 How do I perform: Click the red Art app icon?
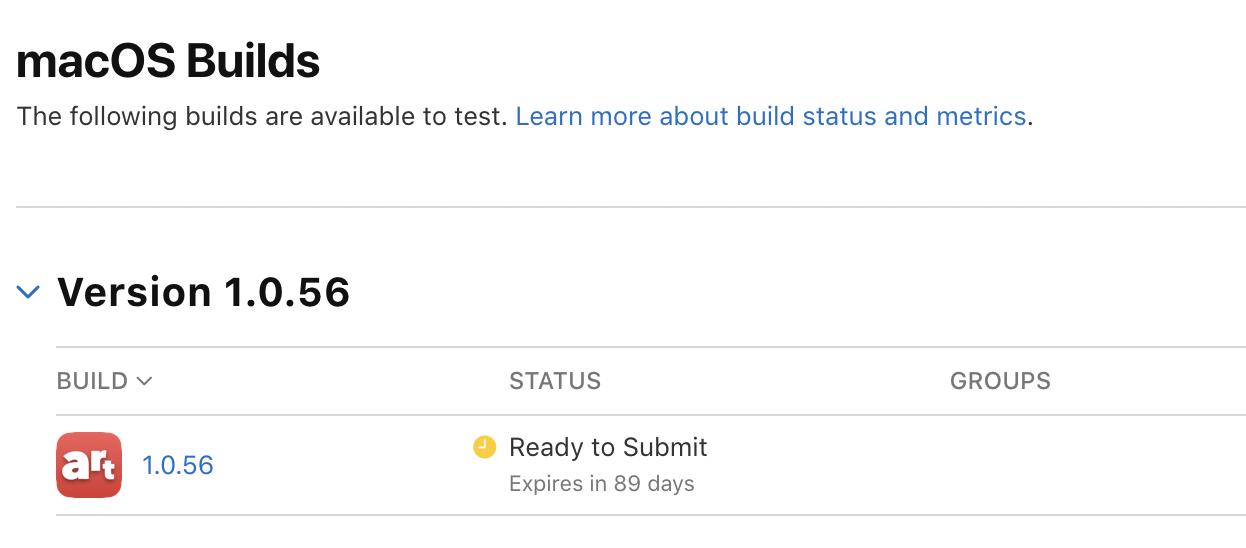pyautogui.click(x=89, y=465)
